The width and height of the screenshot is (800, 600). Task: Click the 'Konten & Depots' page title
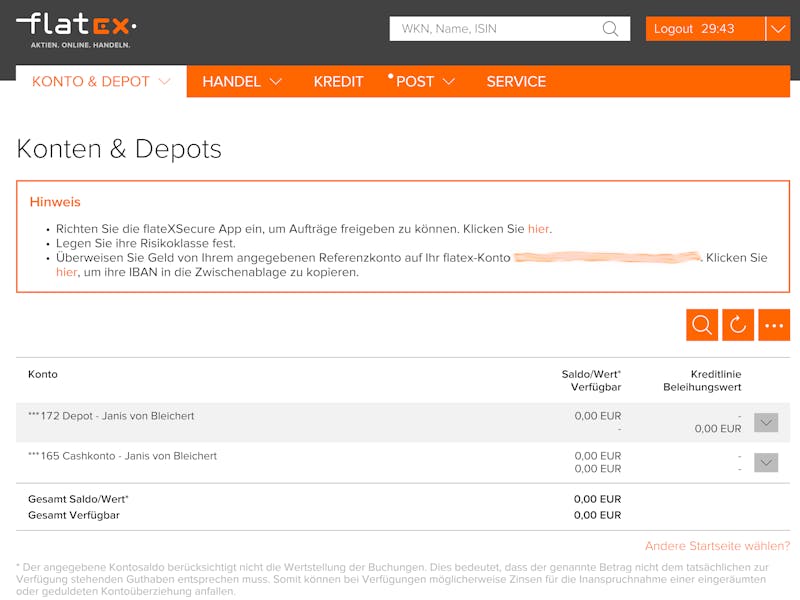[119, 149]
